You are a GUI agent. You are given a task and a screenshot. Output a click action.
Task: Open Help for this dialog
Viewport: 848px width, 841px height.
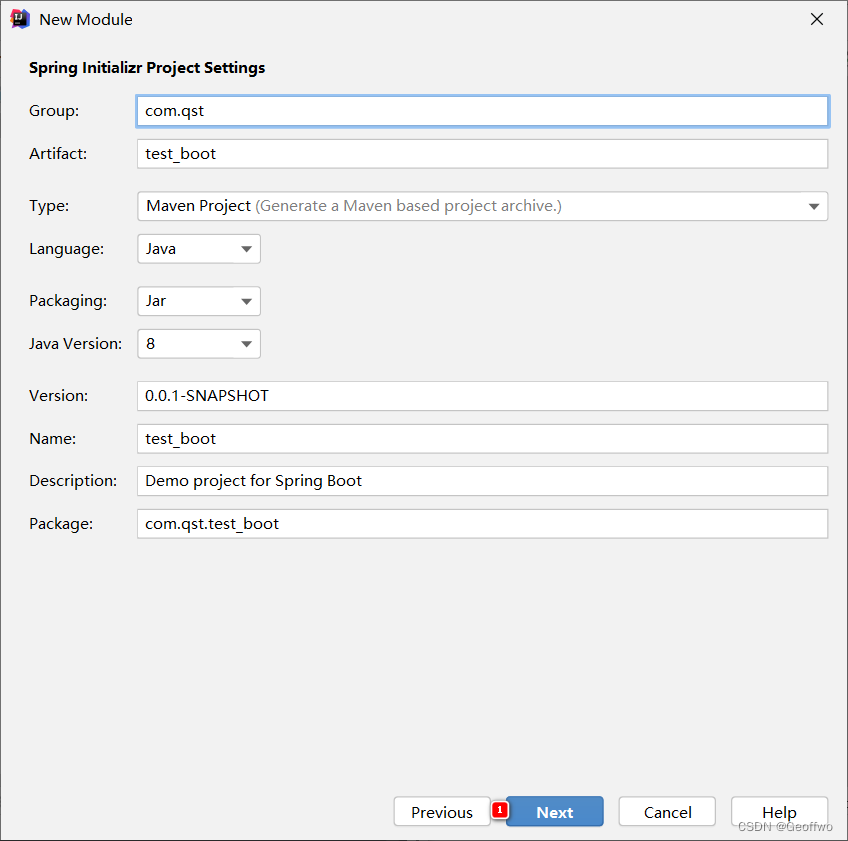coord(779,812)
